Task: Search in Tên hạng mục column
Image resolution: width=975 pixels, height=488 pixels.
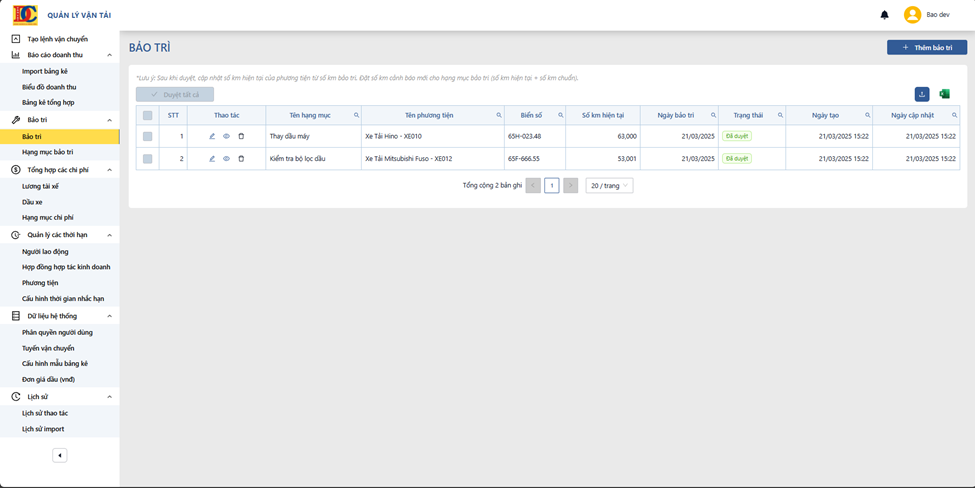Action: 356,115
